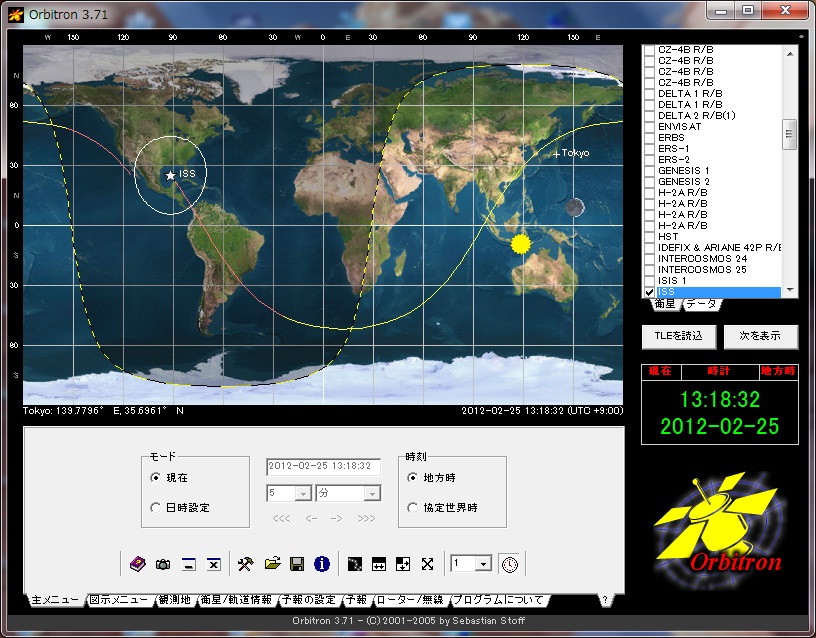Screen dimensions: 816x638
Task: Click the 現在 header on the clock panel
Action: (660, 371)
